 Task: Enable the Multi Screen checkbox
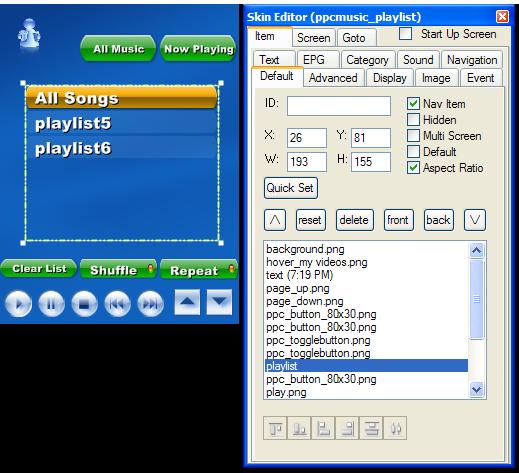(413, 136)
